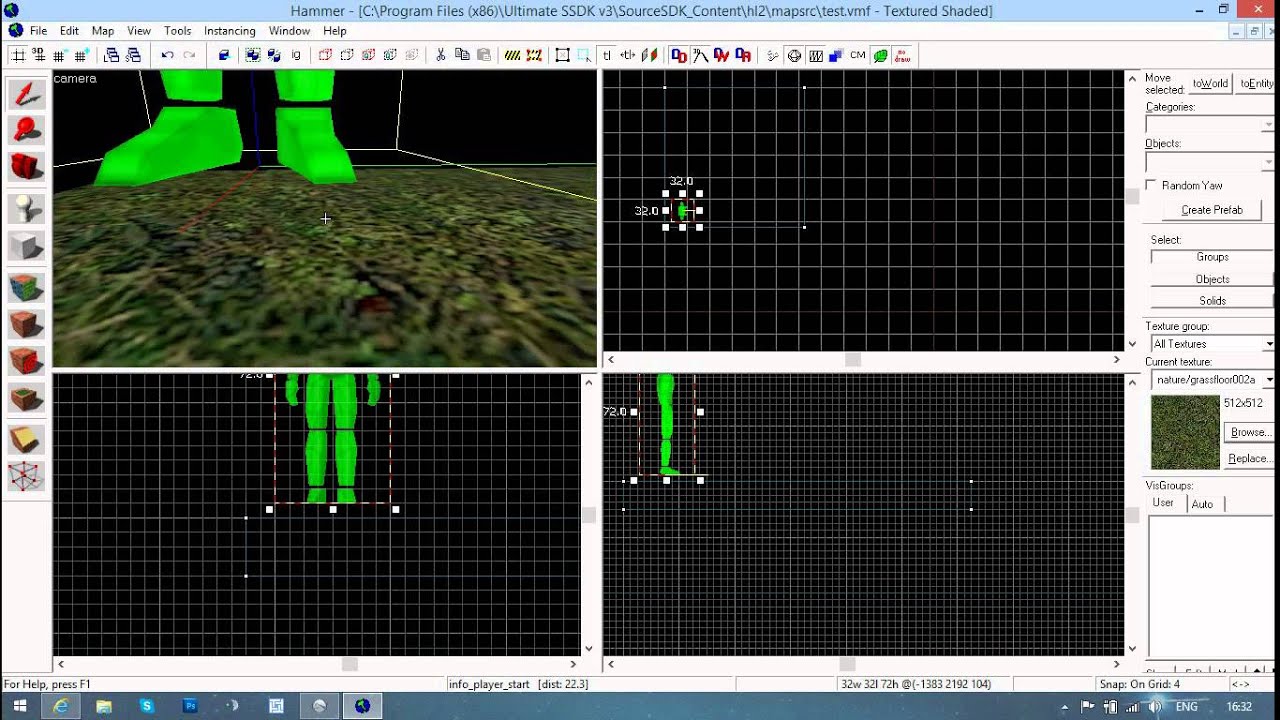
Task: Click the top view horizontal scrollbar thumb
Action: [853, 360]
